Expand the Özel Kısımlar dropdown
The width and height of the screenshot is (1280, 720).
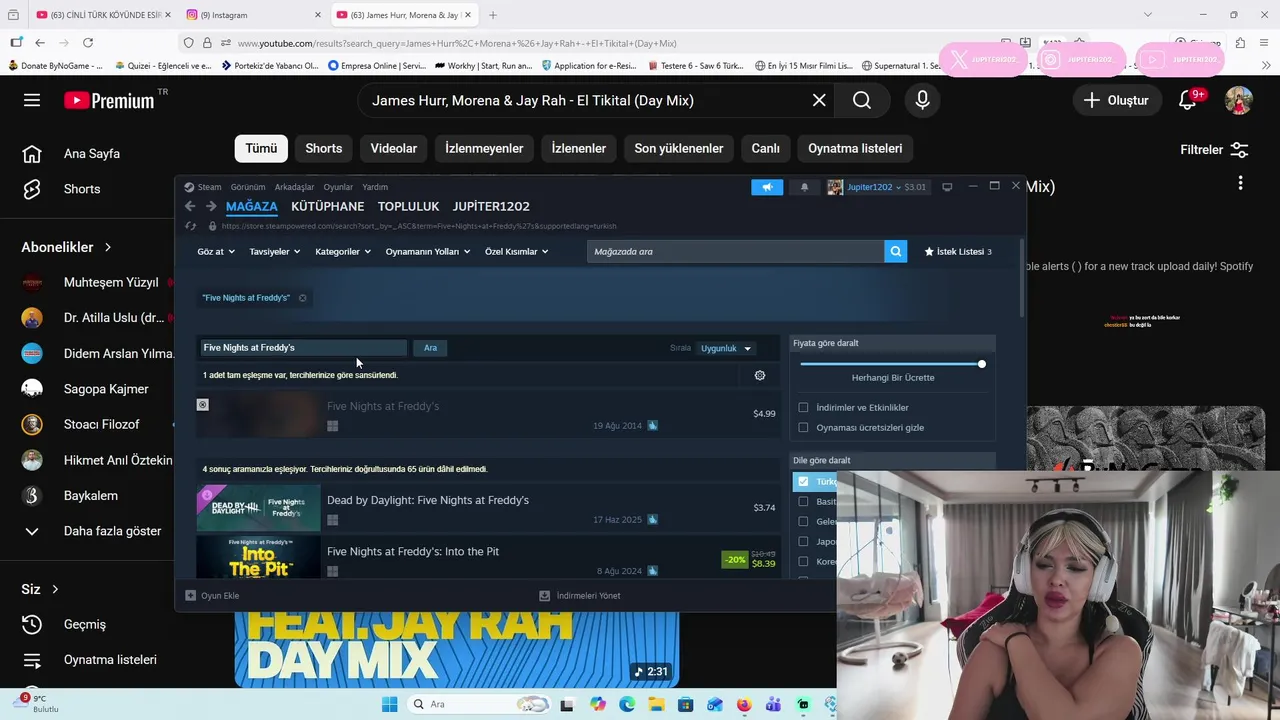click(x=516, y=252)
